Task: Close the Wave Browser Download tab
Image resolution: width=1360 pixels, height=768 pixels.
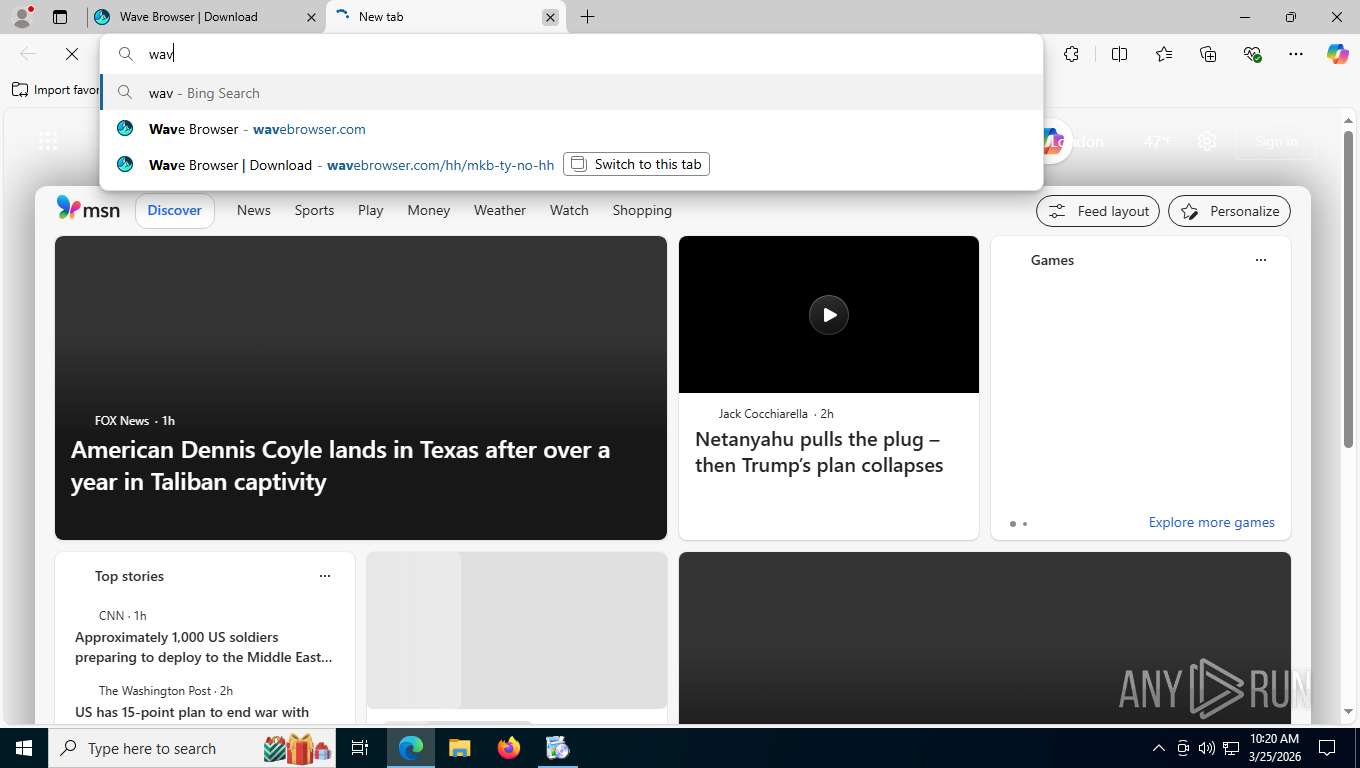Action: [311, 17]
